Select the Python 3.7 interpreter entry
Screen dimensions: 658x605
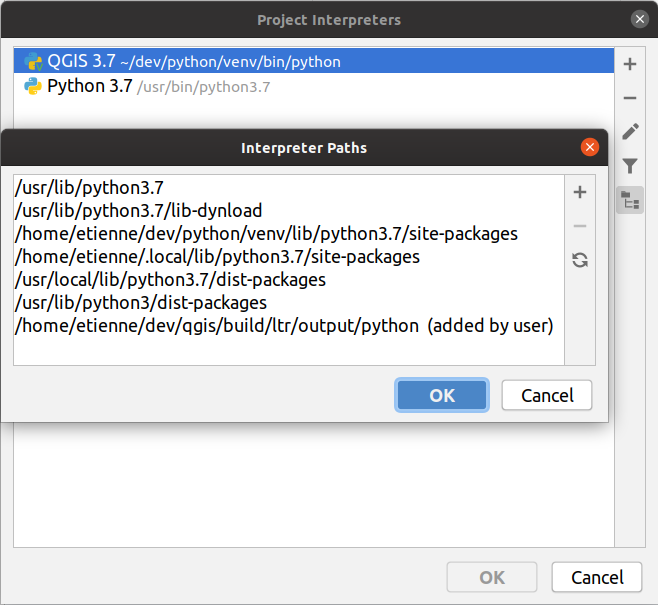coord(90,87)
